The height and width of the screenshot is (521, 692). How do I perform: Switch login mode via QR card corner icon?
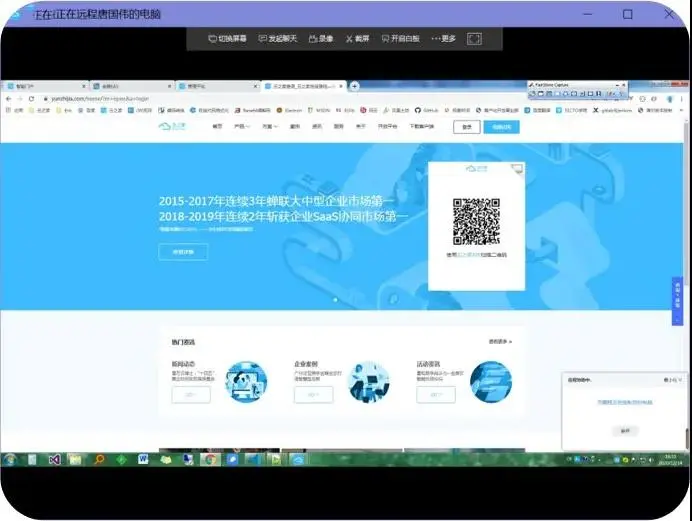pyautogui.click(x=517, y=169)
